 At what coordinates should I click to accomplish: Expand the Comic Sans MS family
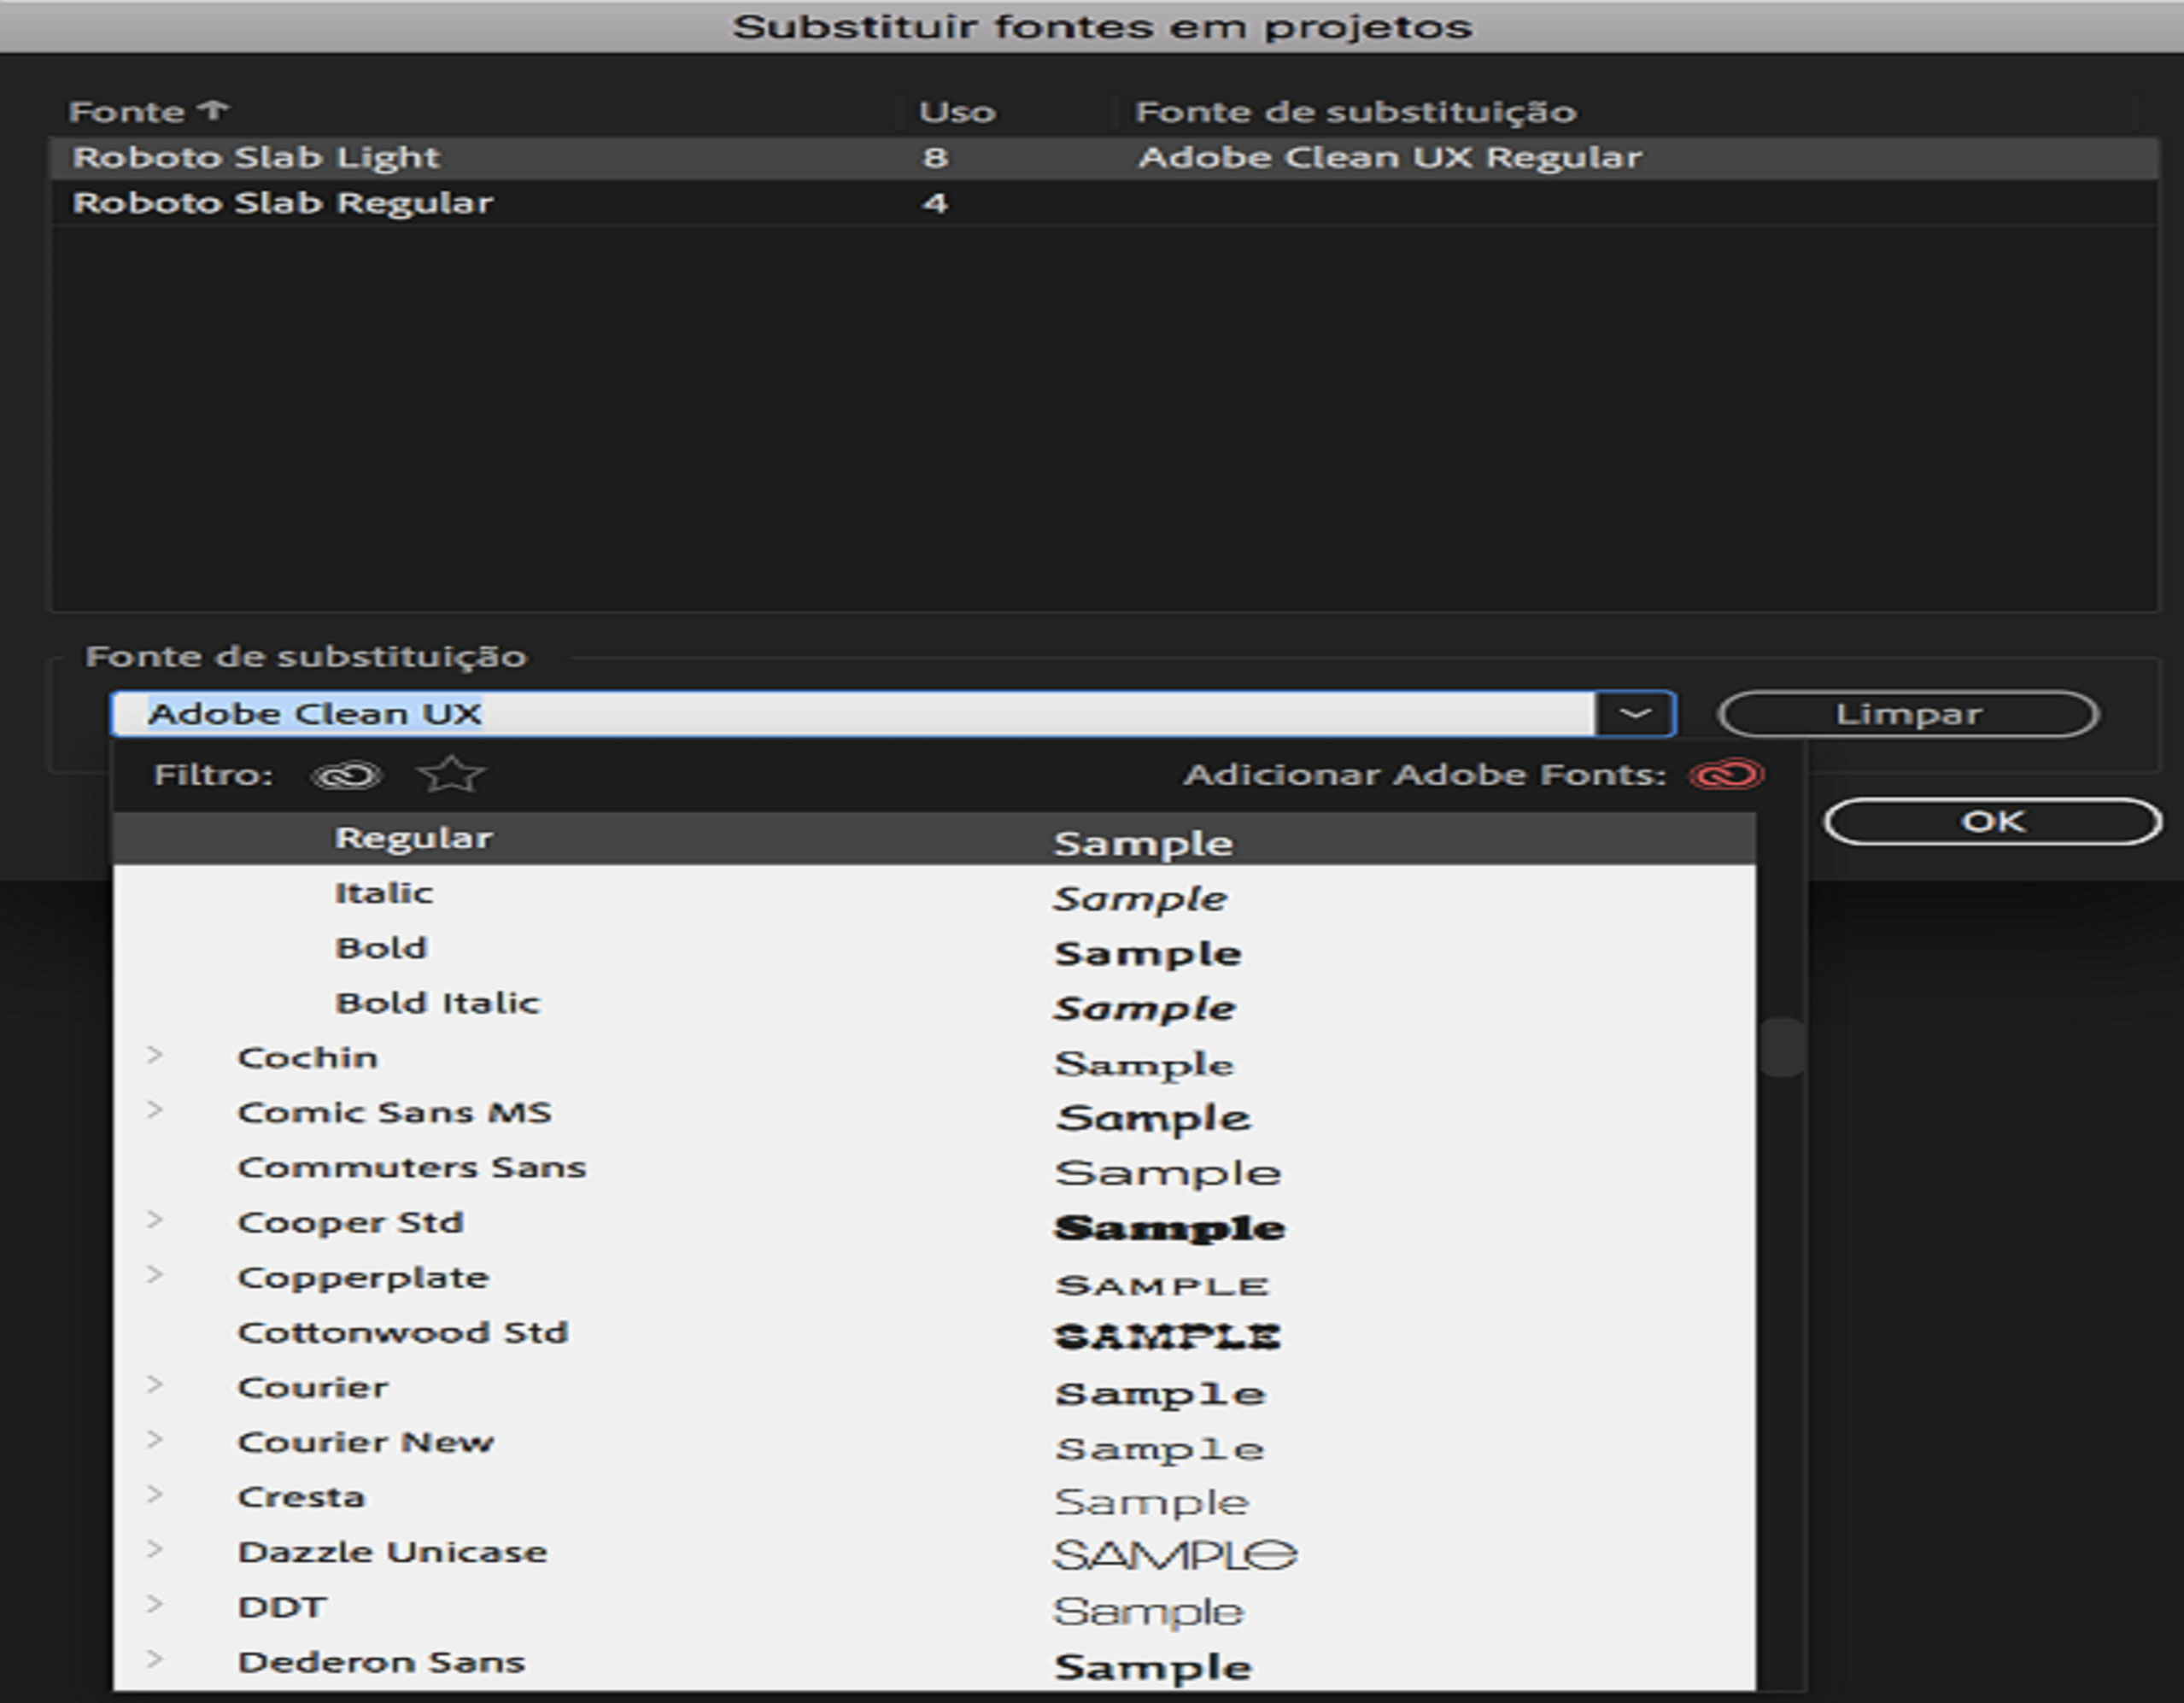tap(154, 1110)
